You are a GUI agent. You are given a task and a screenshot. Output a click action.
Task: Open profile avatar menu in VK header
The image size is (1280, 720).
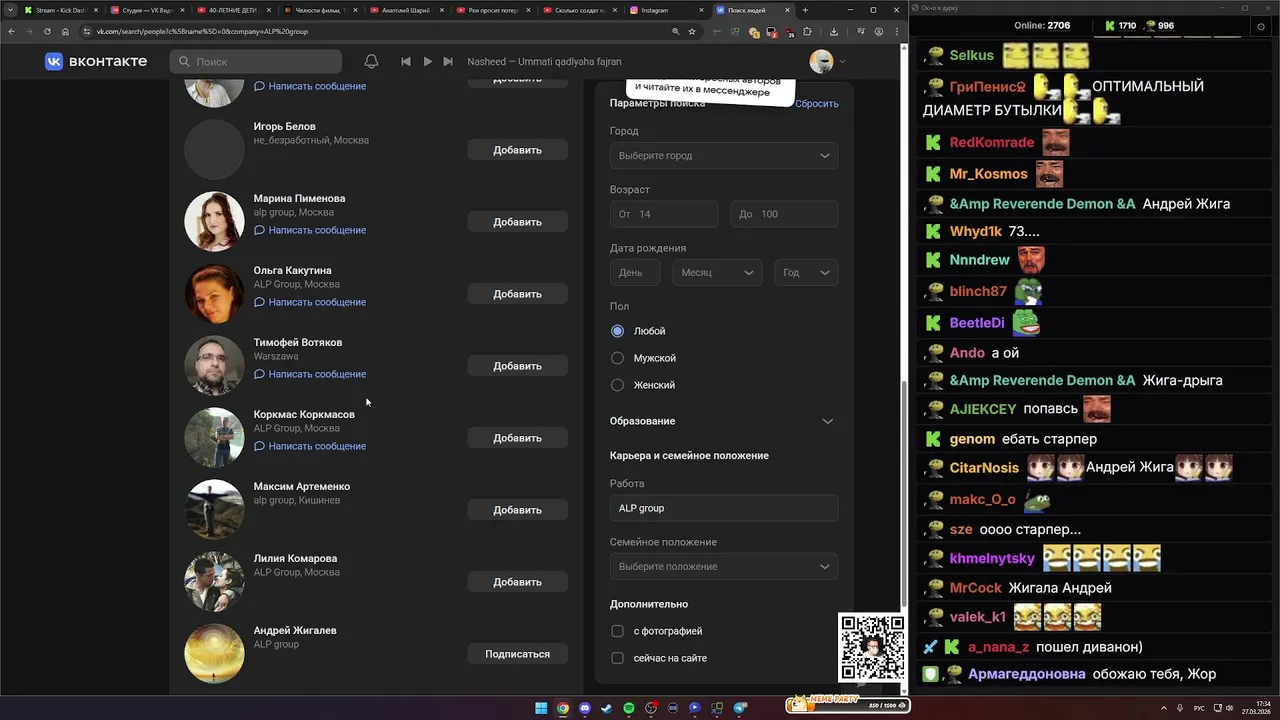827,61
